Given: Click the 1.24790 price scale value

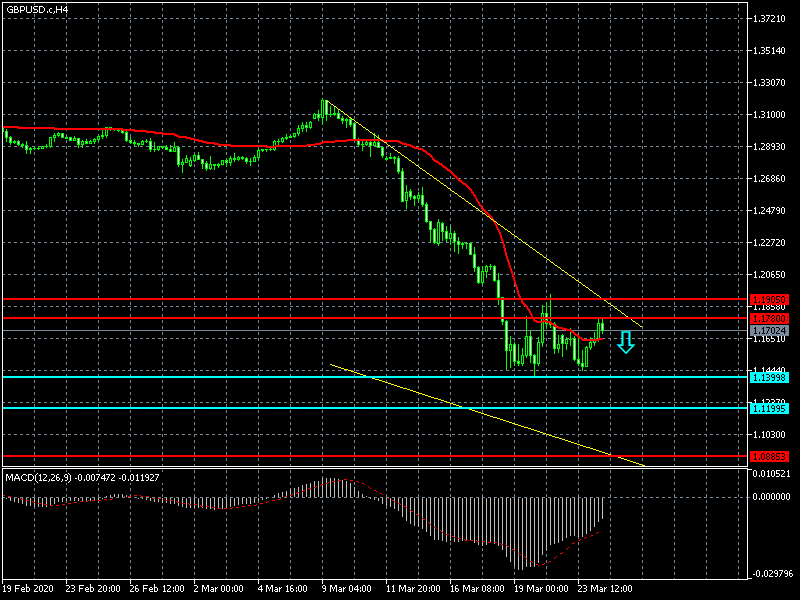Looking at the screenshot, I should point(770,211).
